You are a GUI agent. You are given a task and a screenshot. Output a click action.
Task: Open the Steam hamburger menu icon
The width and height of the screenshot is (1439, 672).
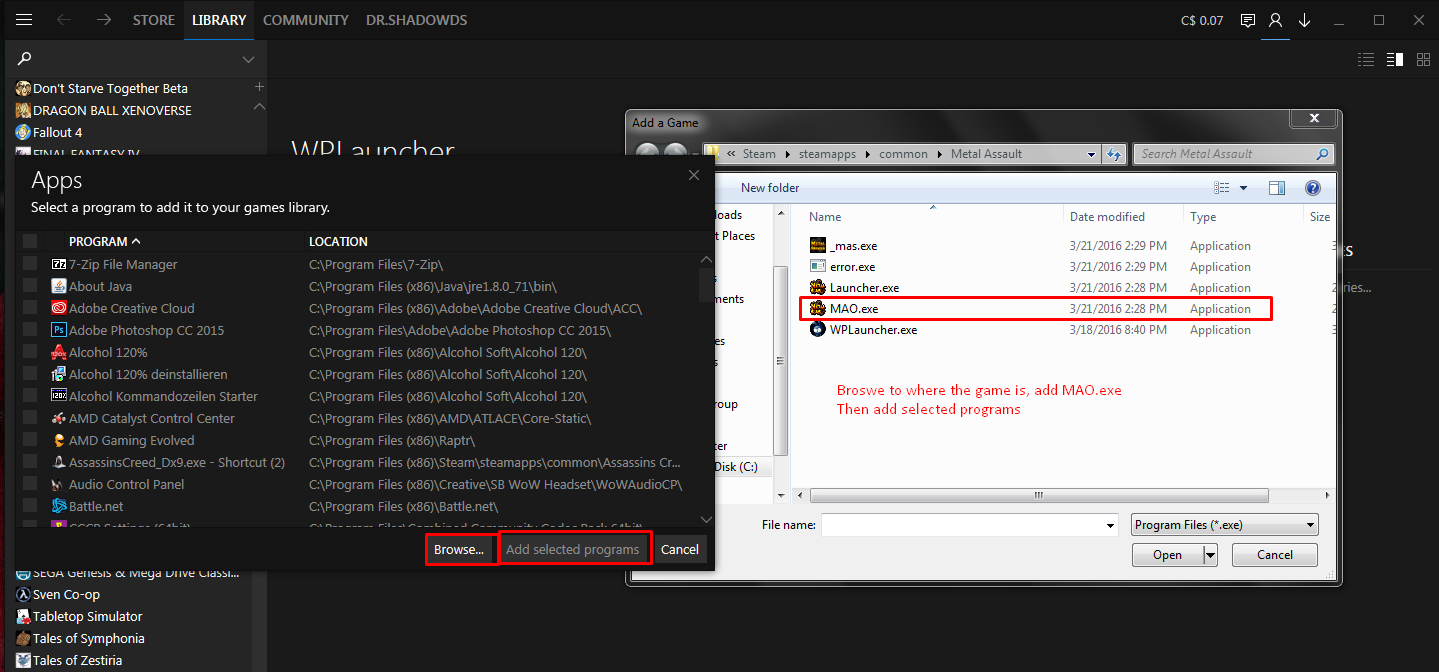tap(24, 20)
